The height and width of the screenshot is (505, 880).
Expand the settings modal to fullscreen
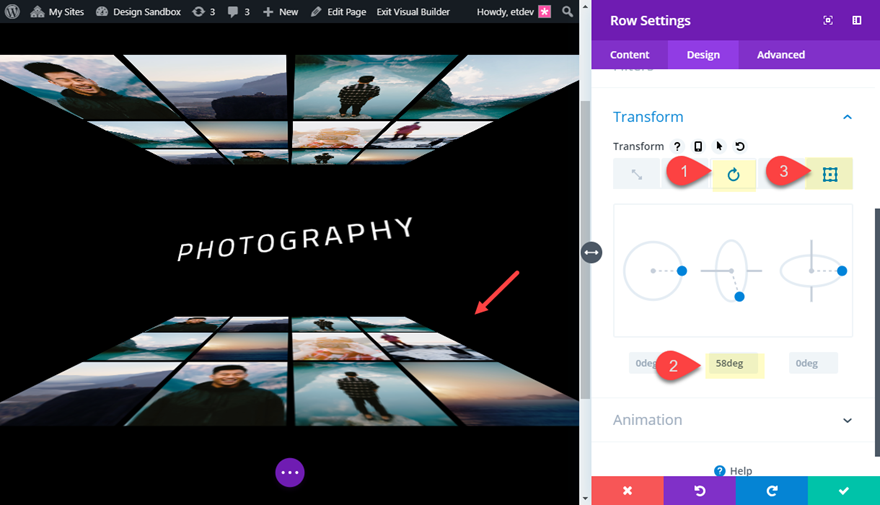pyautogui.click(x=828, y=21)
